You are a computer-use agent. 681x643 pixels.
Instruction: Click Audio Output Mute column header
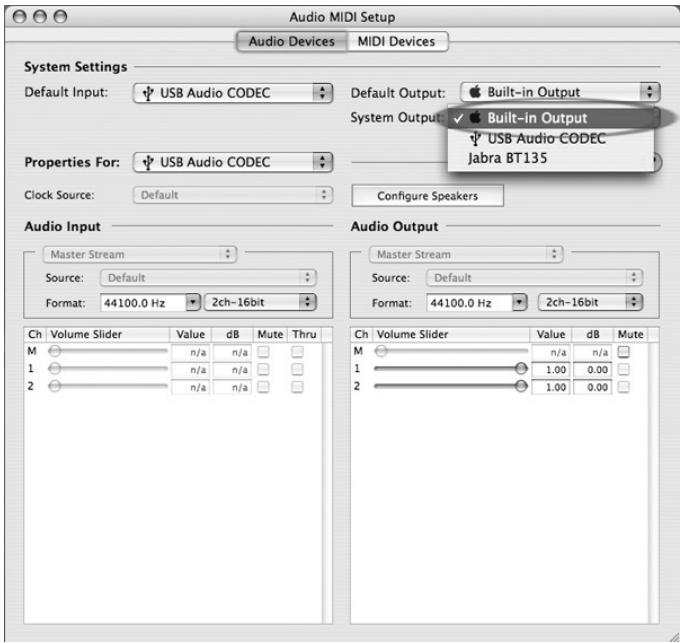[x=630, y=334]
